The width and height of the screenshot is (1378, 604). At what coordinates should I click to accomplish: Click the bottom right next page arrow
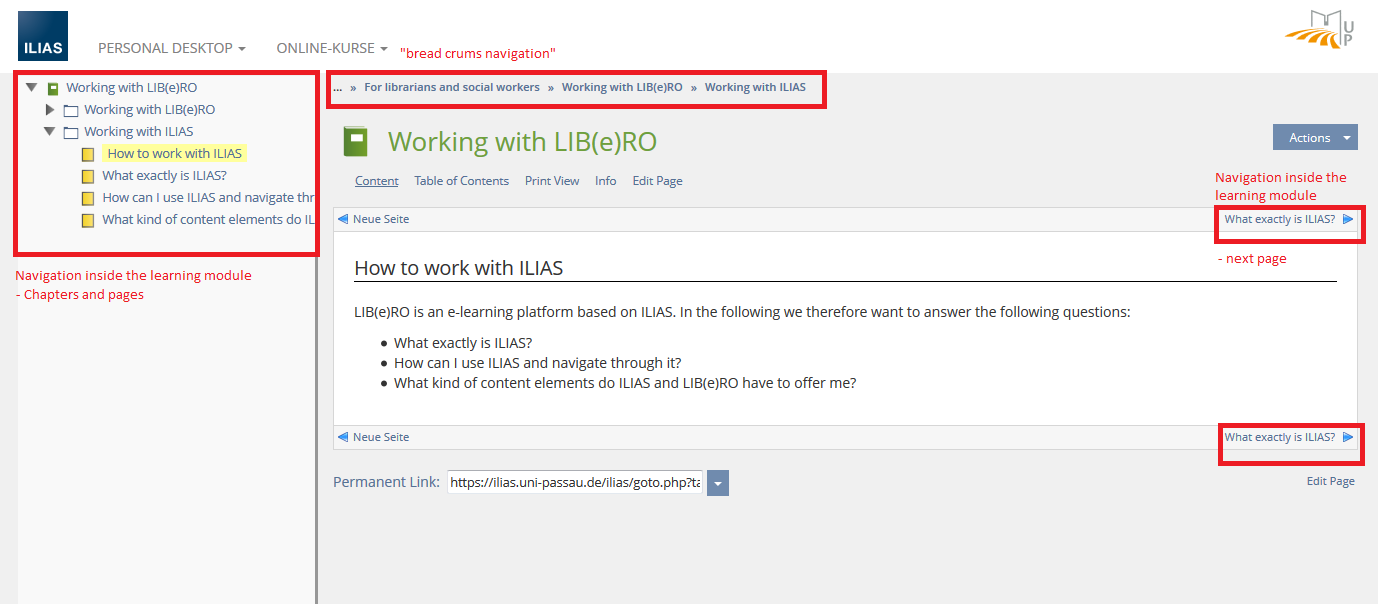tap(1348, 437)
